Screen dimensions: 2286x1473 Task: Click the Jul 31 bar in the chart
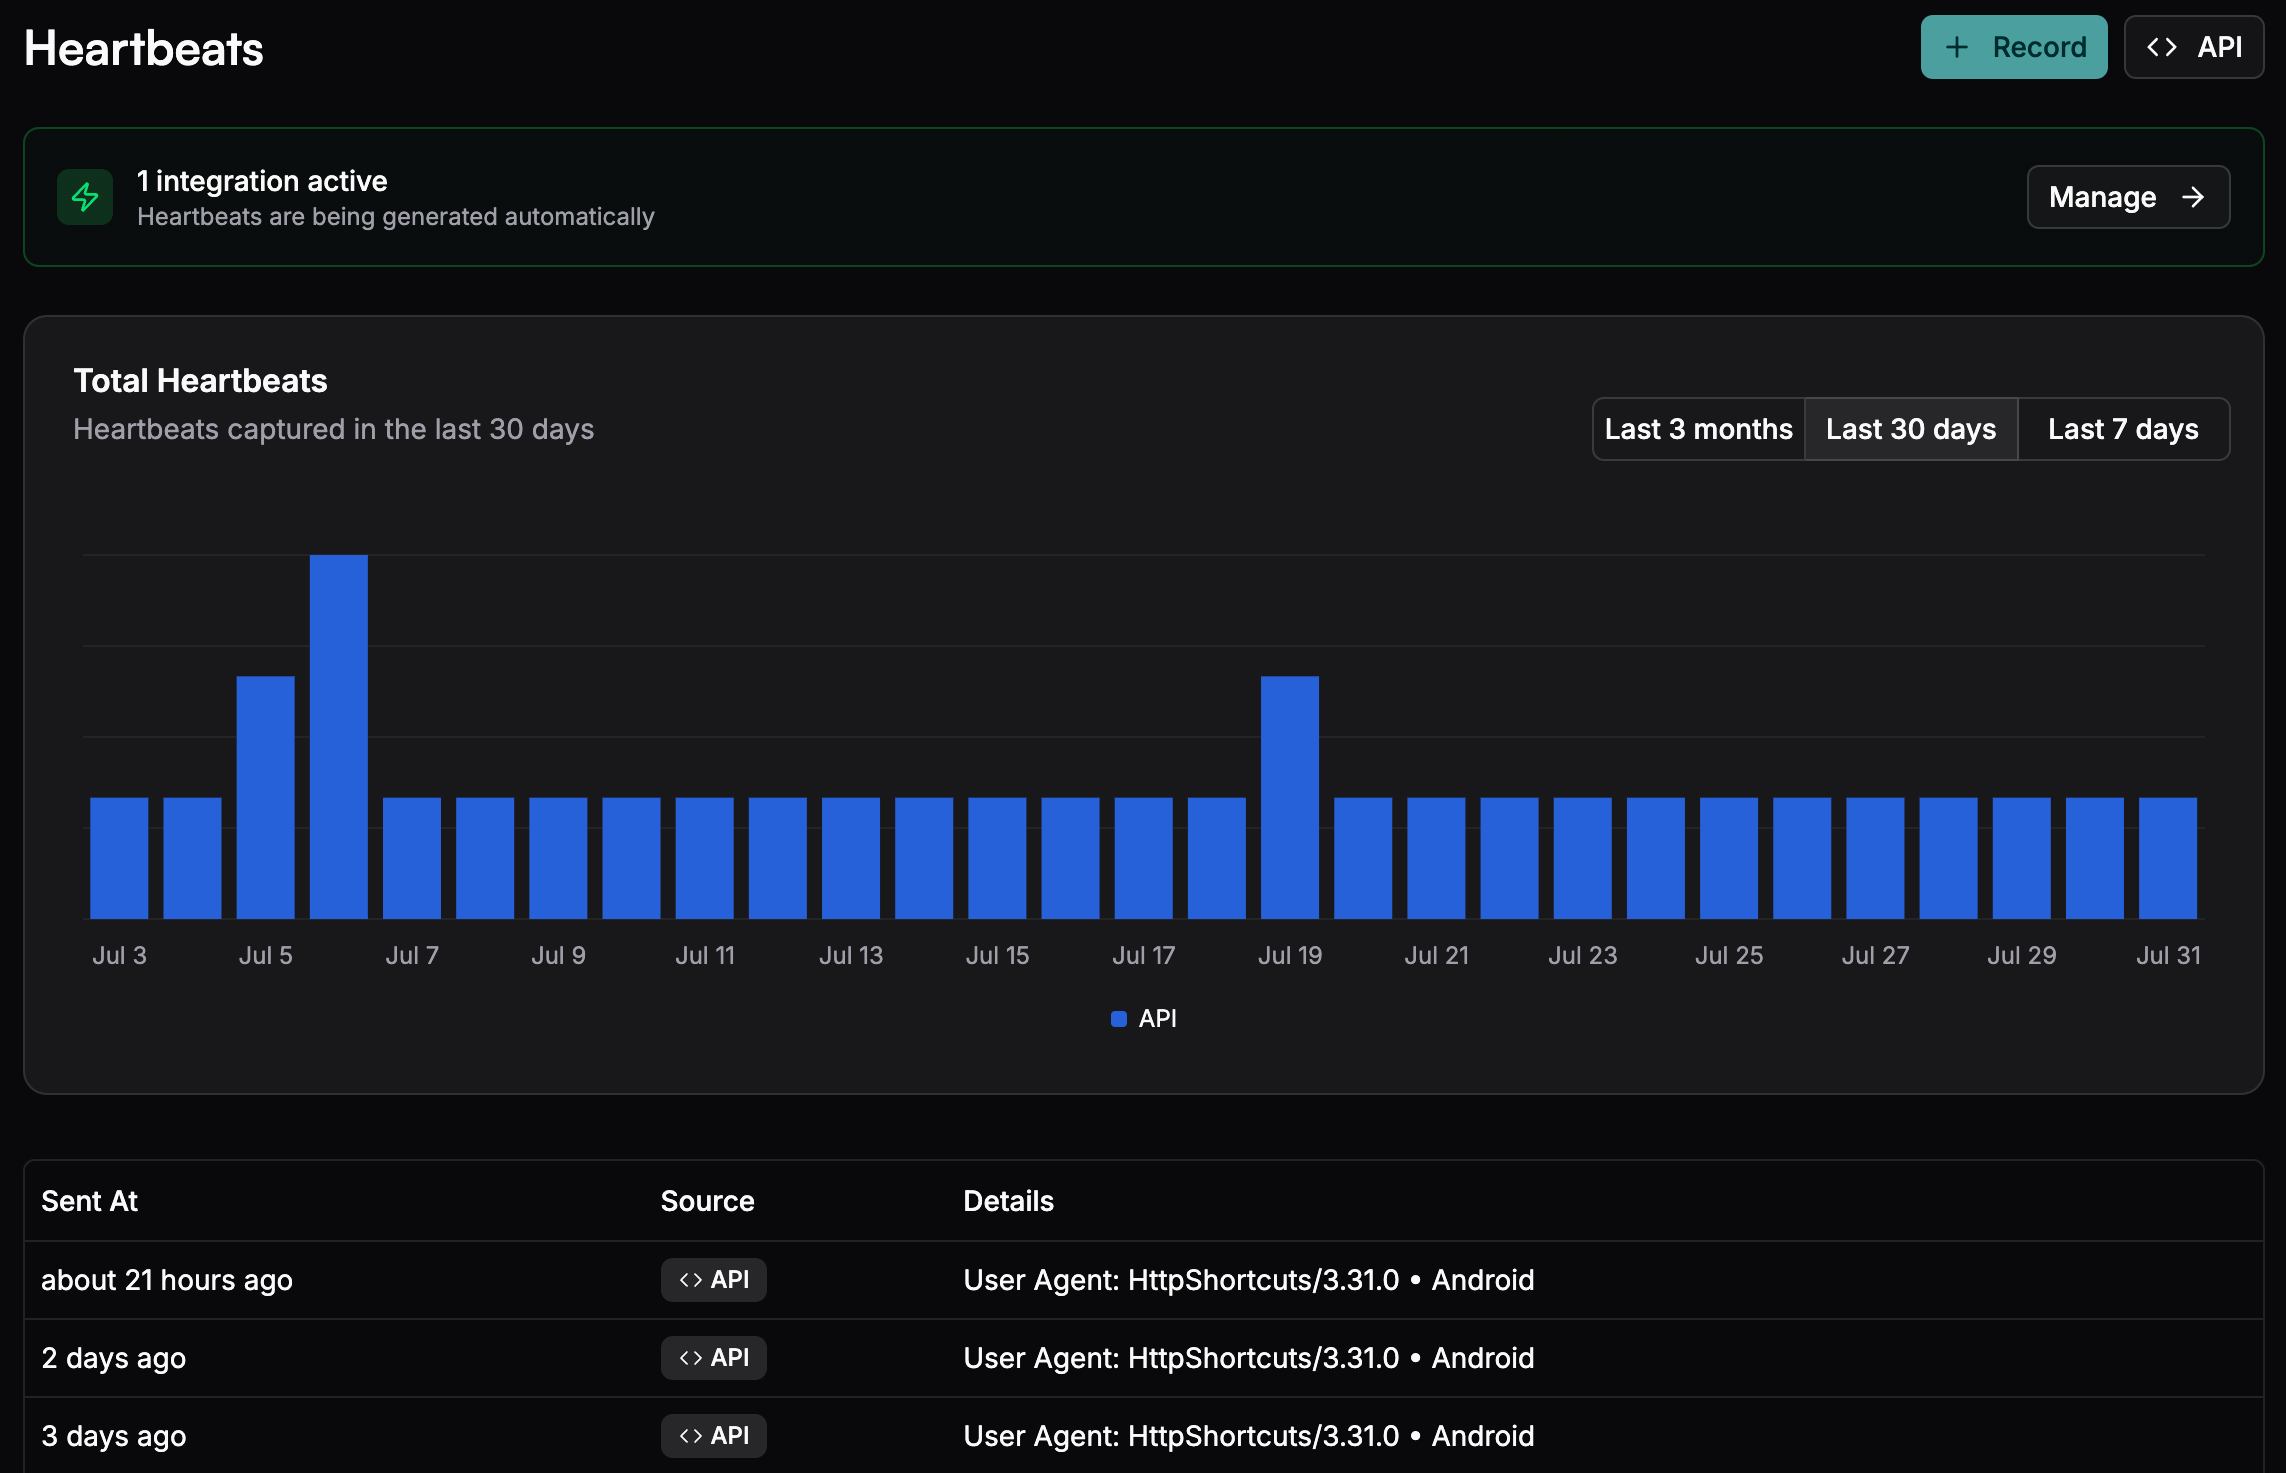coord(2168,858)
